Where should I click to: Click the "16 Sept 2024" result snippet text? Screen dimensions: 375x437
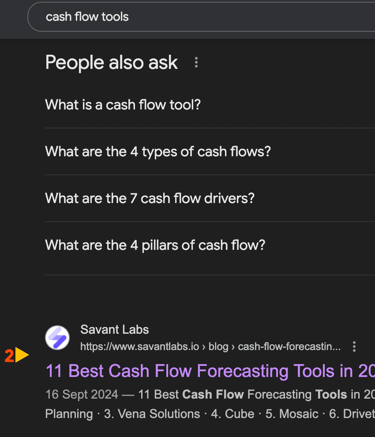coord(82,394)
